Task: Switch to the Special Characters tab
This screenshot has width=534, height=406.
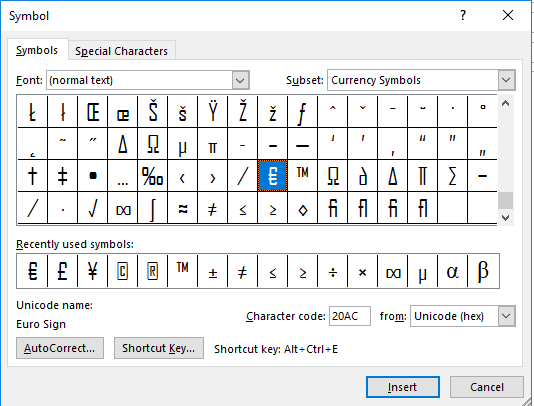Action: (x=122, y=51)
